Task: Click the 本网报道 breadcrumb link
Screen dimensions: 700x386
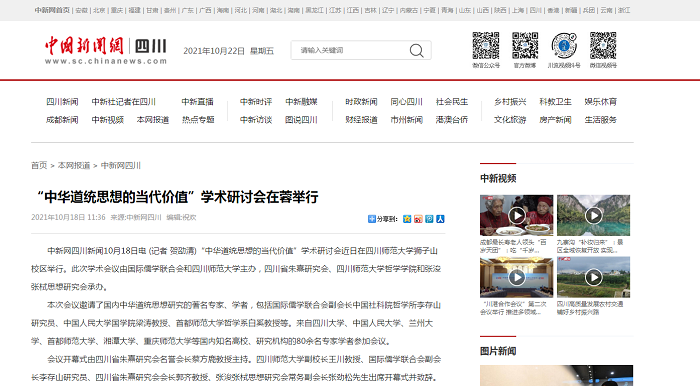Action: [74, 166]
